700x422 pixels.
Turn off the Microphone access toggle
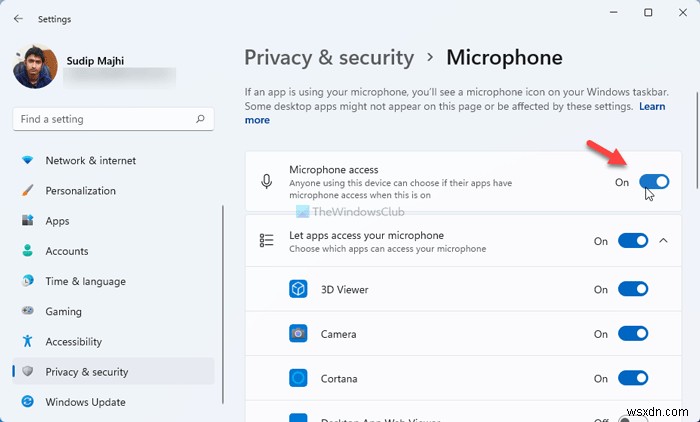[654, 182]
